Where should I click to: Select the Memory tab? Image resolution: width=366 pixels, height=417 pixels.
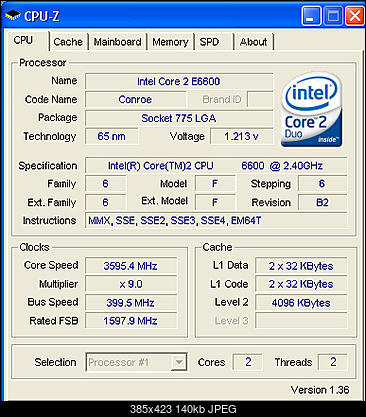coord(170,42)
